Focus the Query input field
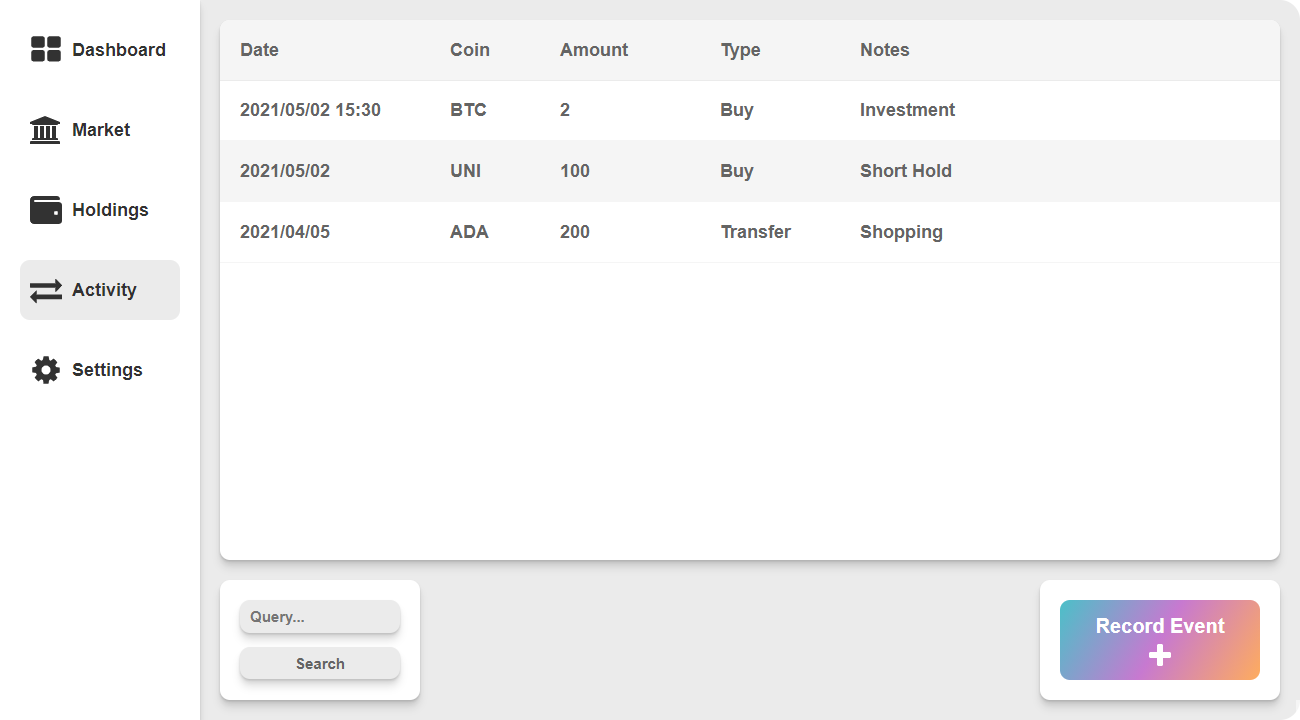Screen dimensions: 1300x720 pyautogui.click(x=320, y=617)
